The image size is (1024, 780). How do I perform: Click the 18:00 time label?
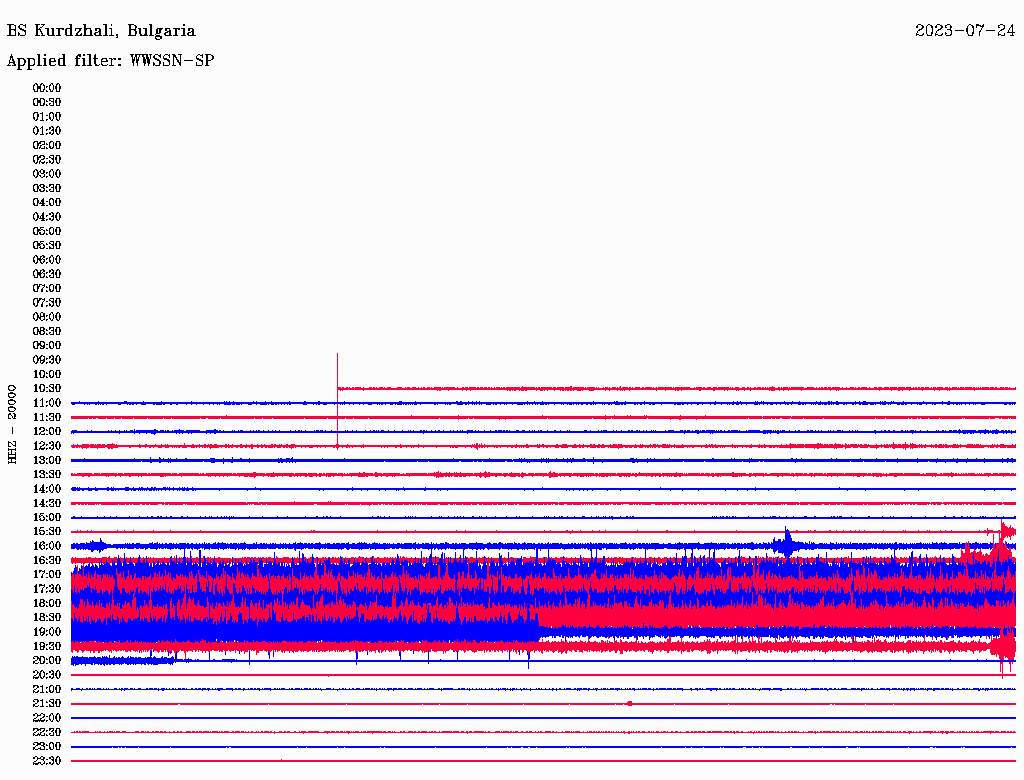[47, 603]
